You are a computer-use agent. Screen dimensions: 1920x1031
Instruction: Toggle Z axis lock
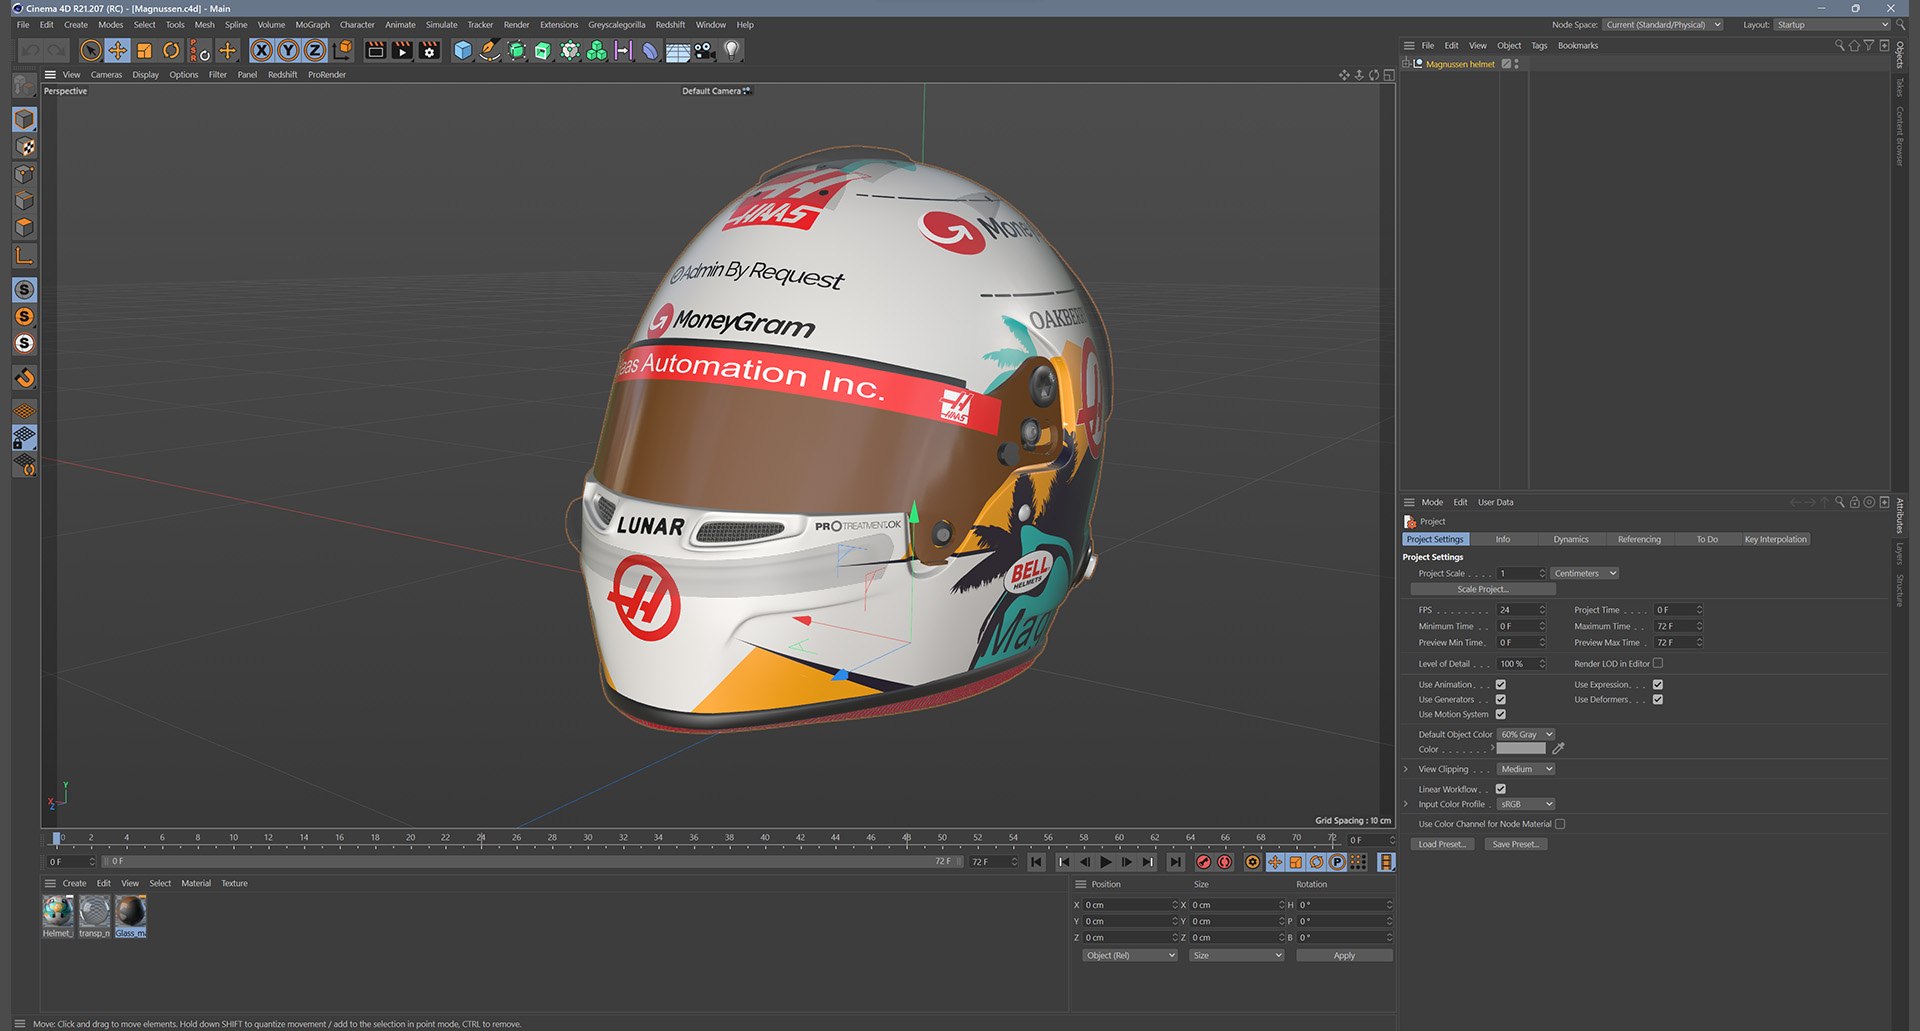point(315,50)
